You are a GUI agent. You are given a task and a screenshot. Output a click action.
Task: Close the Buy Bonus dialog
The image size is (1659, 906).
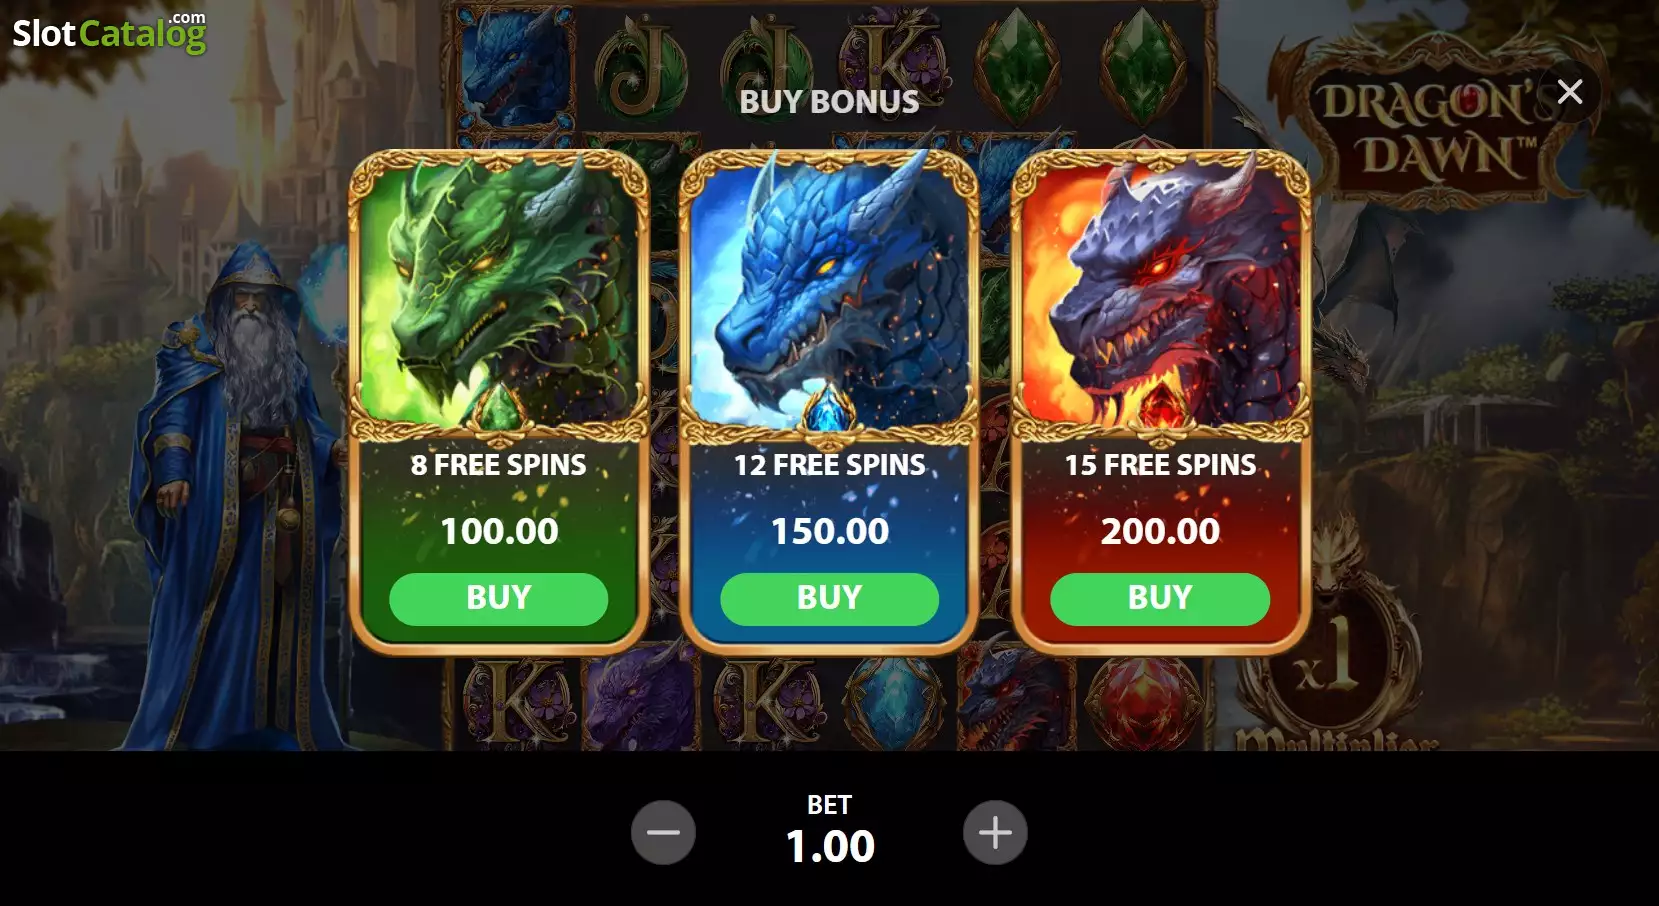(x=1569, y=92)
